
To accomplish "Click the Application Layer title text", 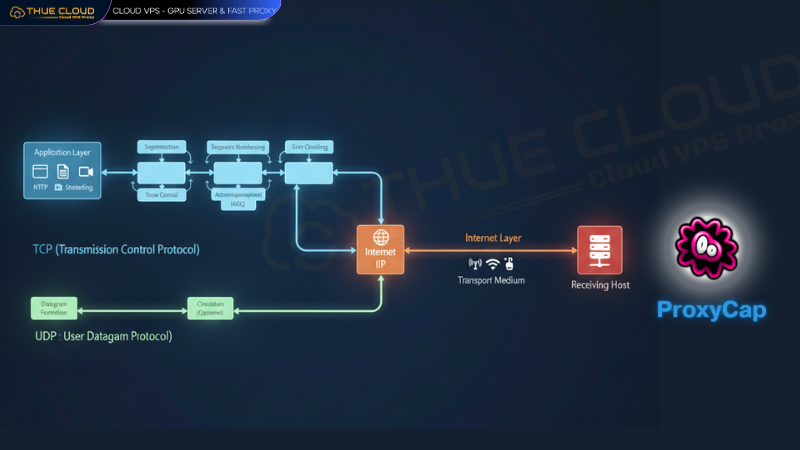I will [62, 152].
